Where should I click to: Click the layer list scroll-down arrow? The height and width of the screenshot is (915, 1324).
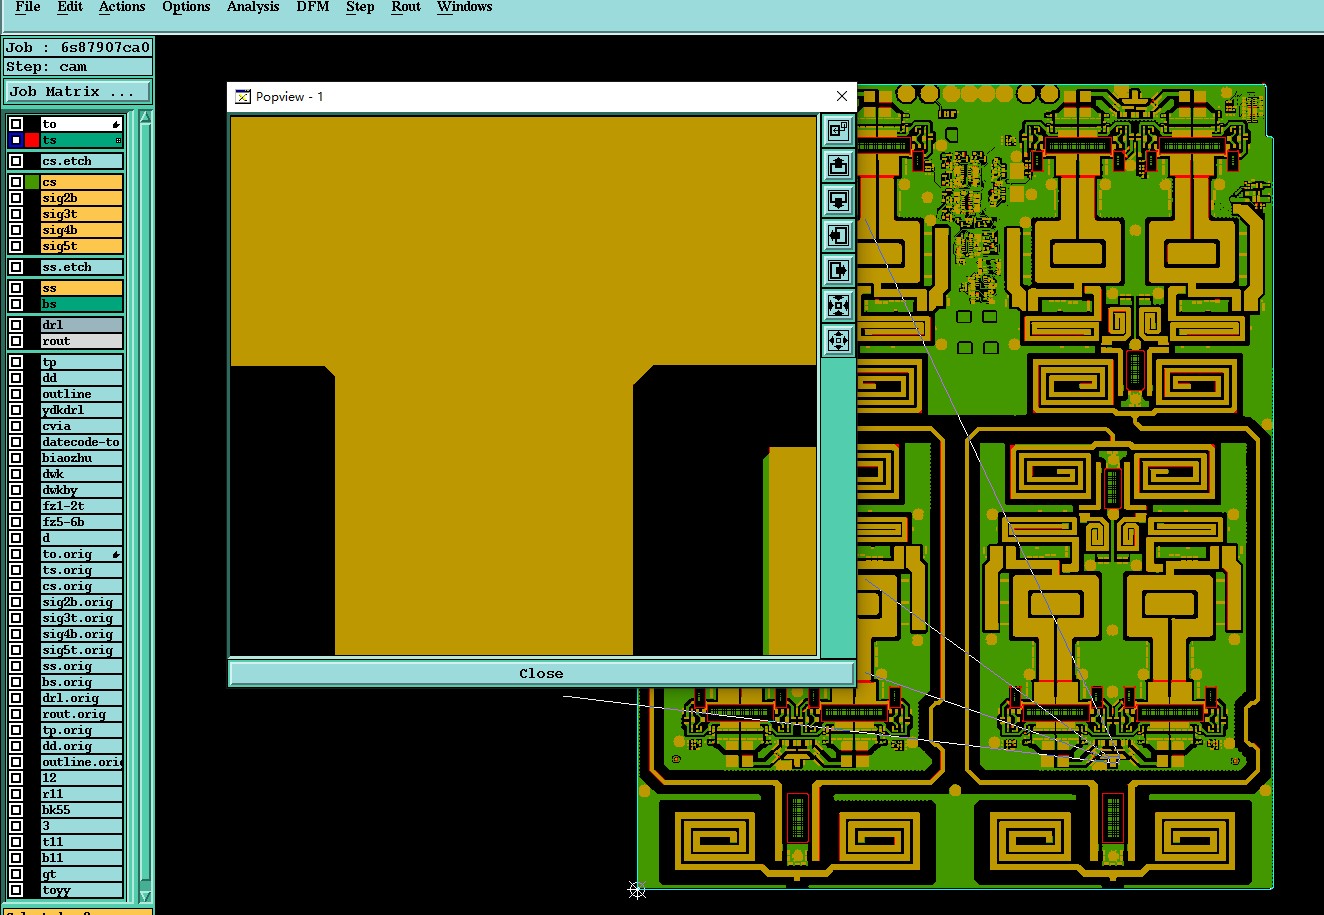tap(145, 896)
